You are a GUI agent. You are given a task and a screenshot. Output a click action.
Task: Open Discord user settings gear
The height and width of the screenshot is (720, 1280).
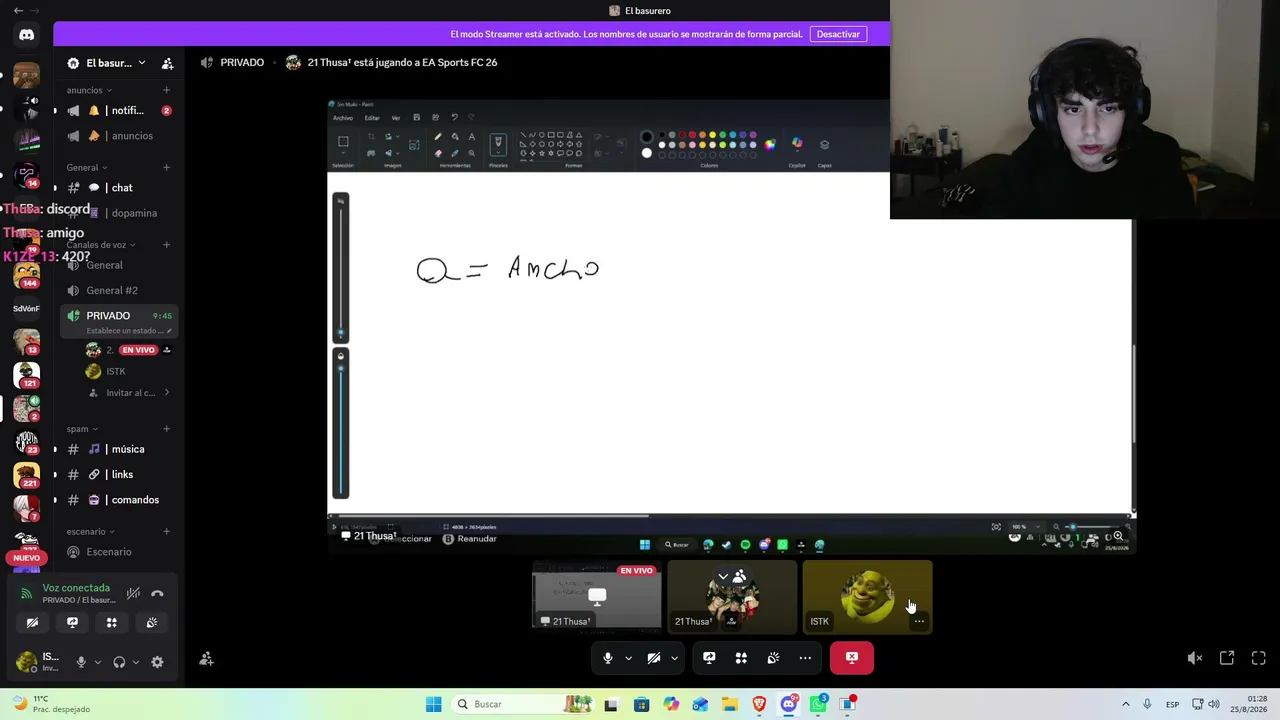[x=157, y=662]
